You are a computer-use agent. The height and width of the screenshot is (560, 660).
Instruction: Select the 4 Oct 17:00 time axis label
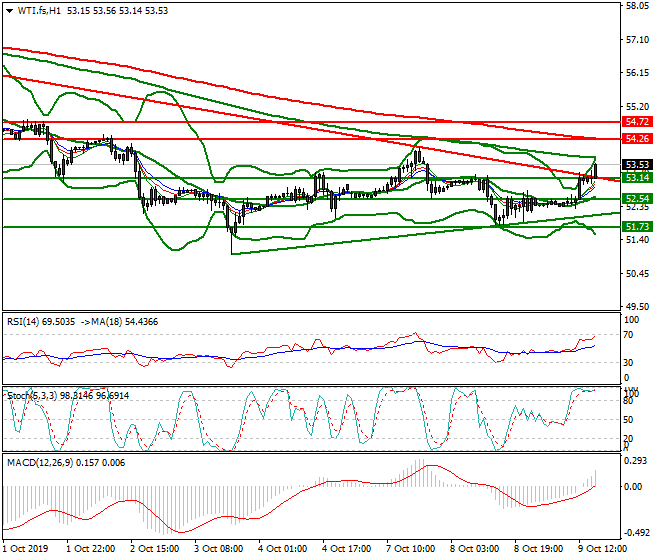coord(346,549)
